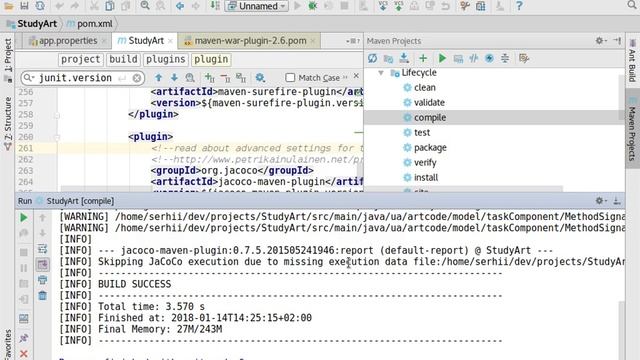Click the VCS Commit icon
Screen dimensions: 640x360
point(398,6)
